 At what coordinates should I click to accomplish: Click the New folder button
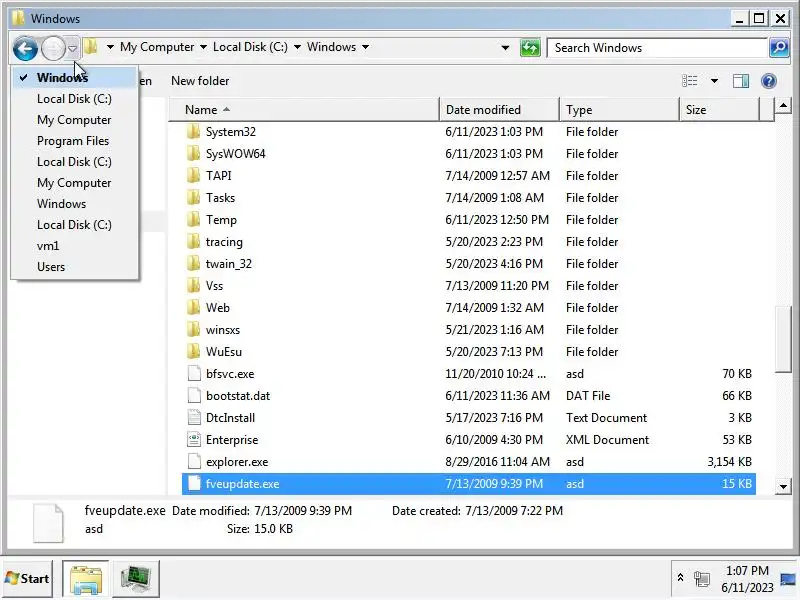tap(200, 81)
